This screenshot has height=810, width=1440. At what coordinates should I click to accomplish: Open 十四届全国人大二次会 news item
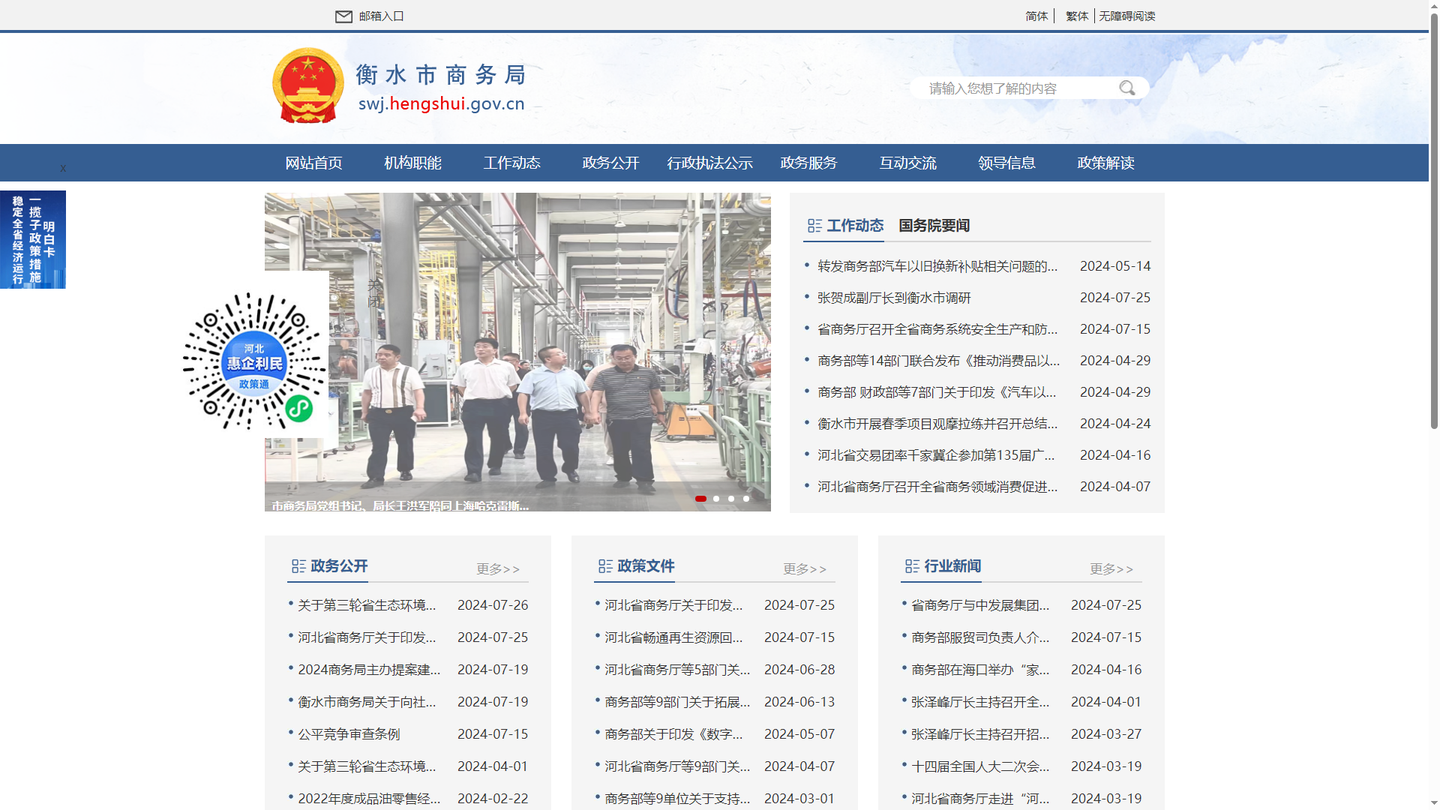981,767
